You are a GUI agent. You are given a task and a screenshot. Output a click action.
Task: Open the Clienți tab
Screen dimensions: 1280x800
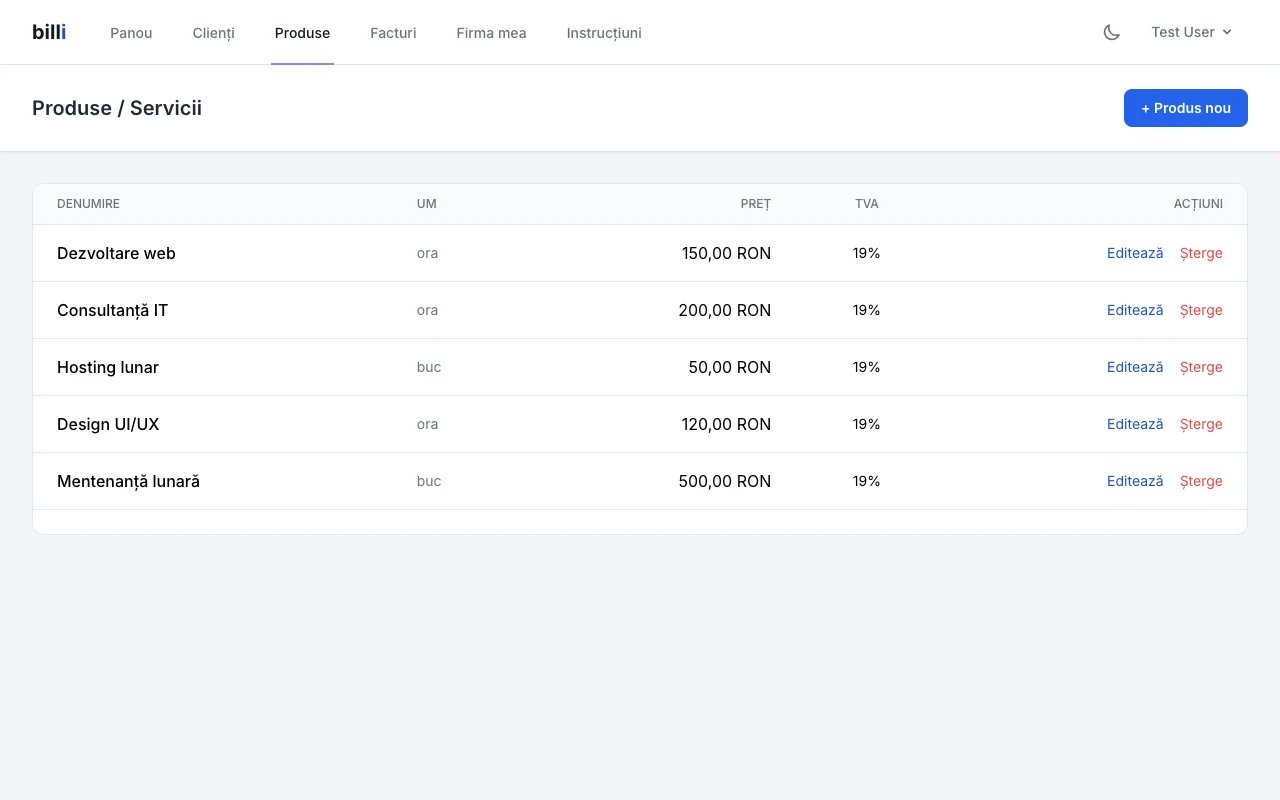click(213, 33)
